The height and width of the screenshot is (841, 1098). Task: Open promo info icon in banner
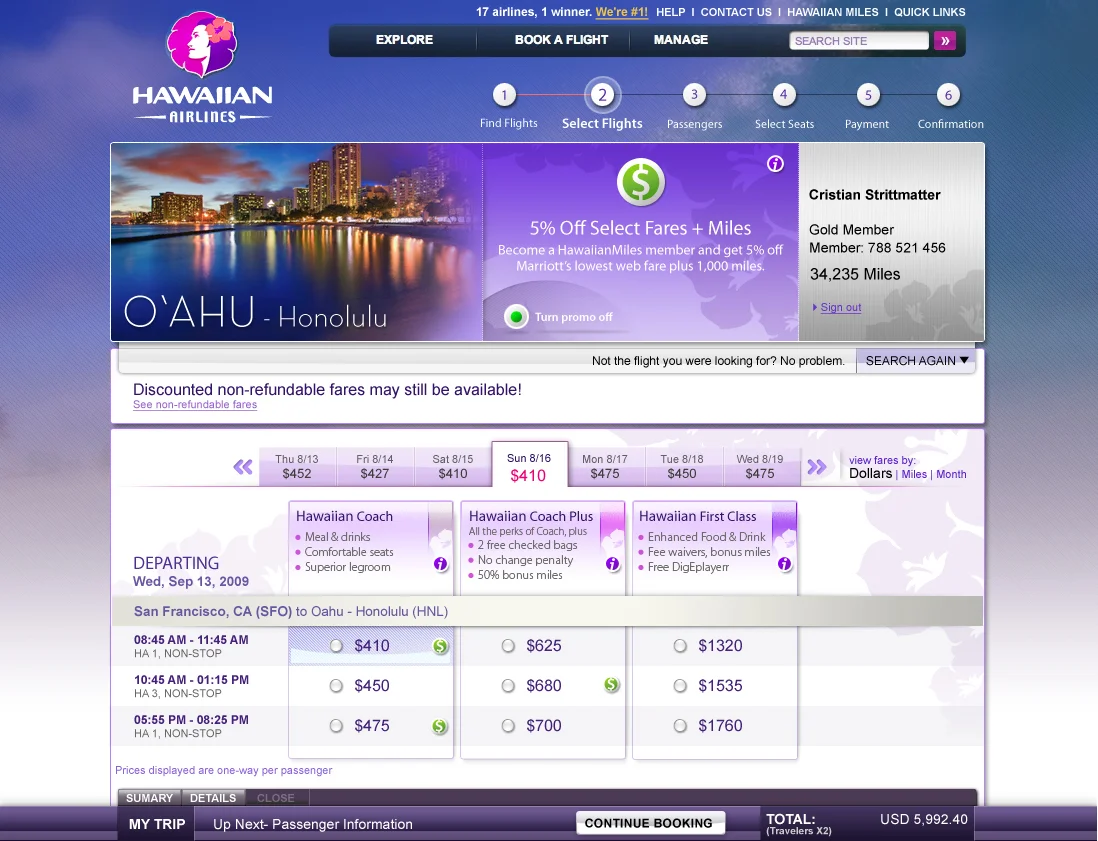(x=775, y=164)
